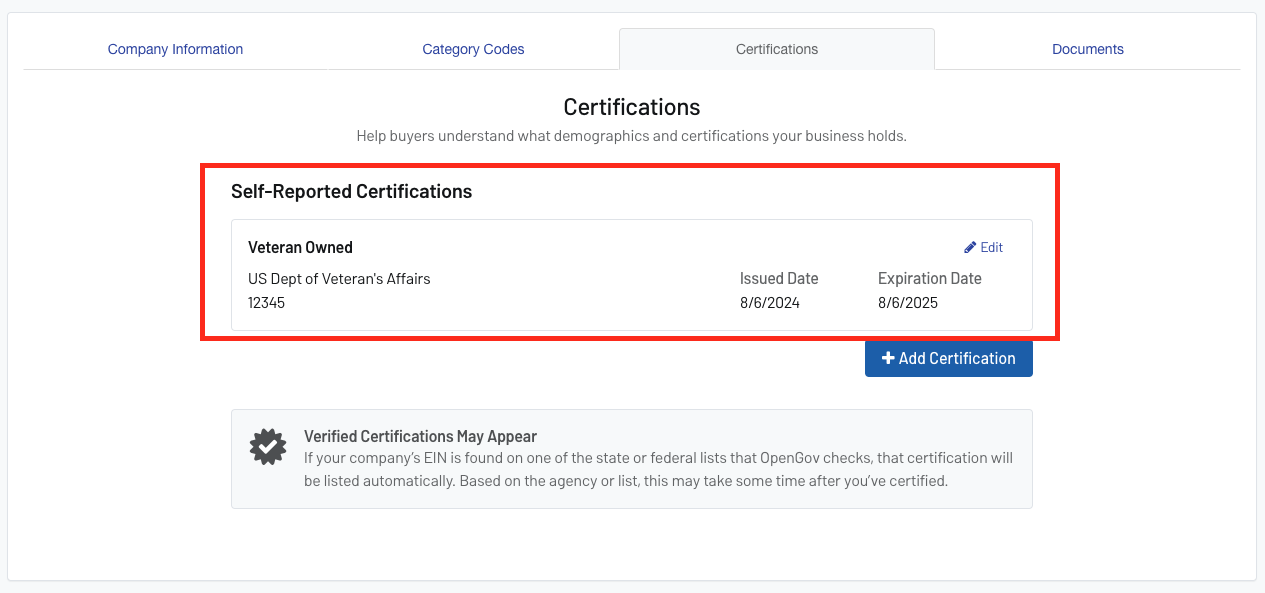Select the pencil edit icon for Veteran Owned
Viewport: 1265px width, 593px height.
point(969,247)
